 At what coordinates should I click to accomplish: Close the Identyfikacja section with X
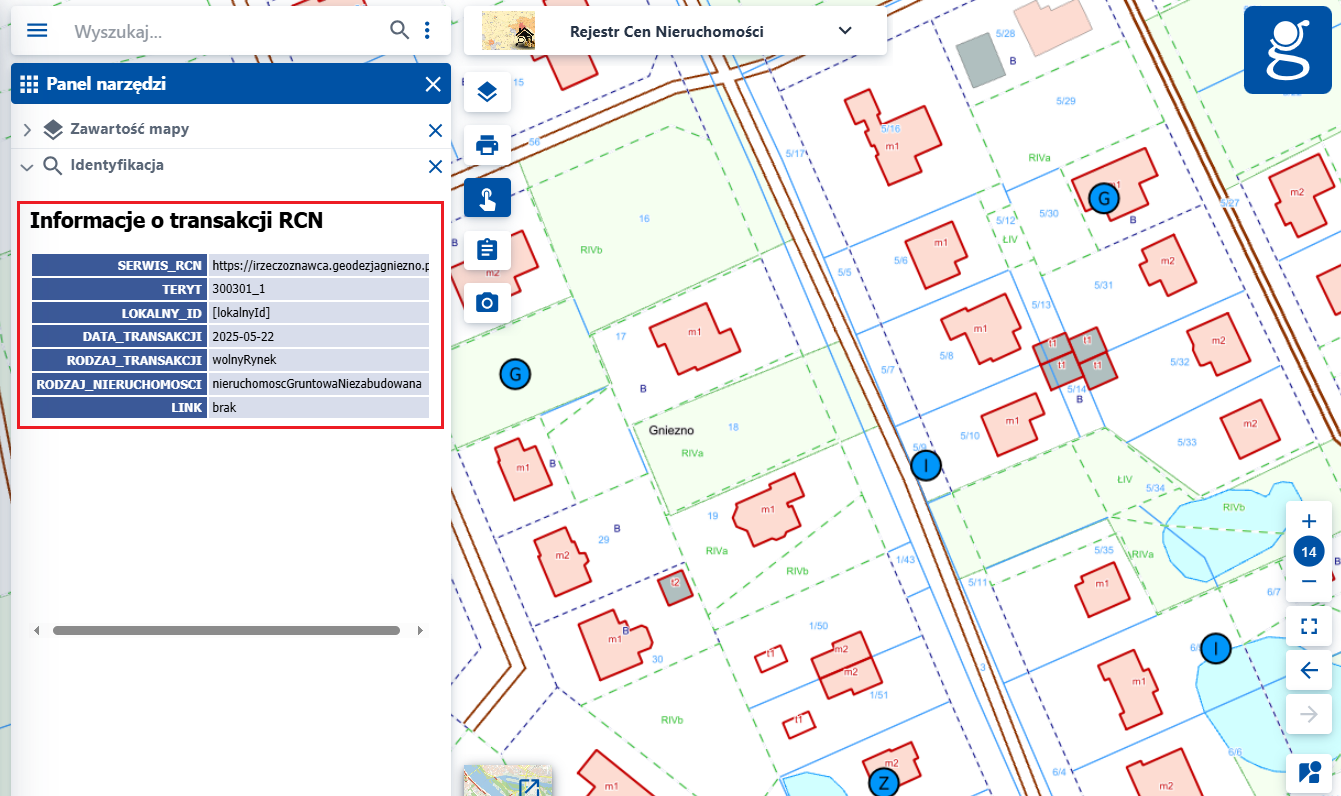[x=435, y=166]
